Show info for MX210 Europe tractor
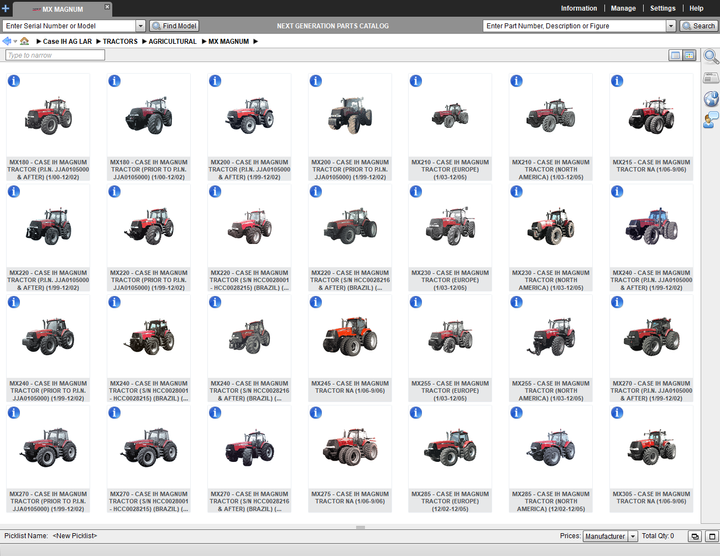720x556 pixels. [x=416, y=81]
